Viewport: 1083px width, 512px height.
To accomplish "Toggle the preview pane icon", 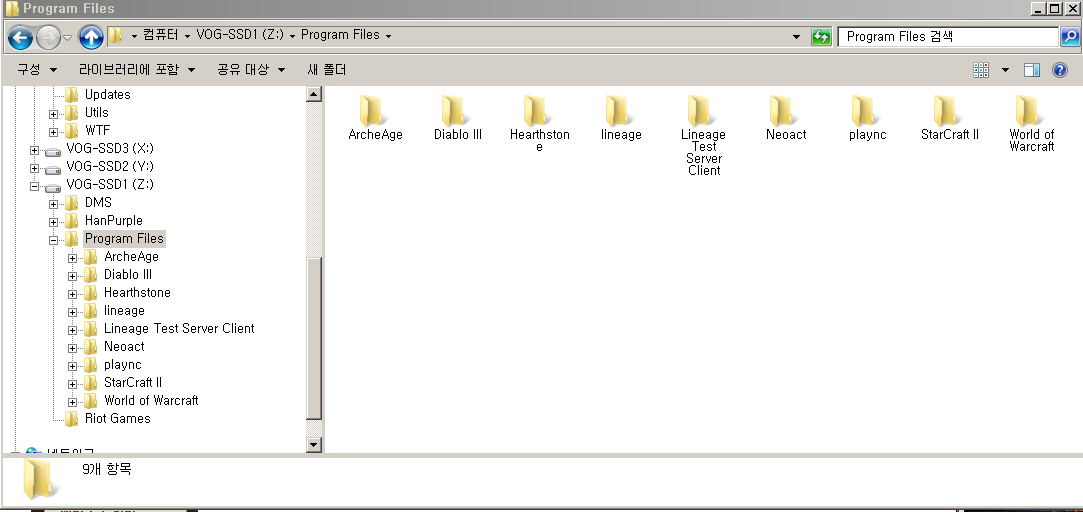I will pyautogui.click(x=1032, y=70).
